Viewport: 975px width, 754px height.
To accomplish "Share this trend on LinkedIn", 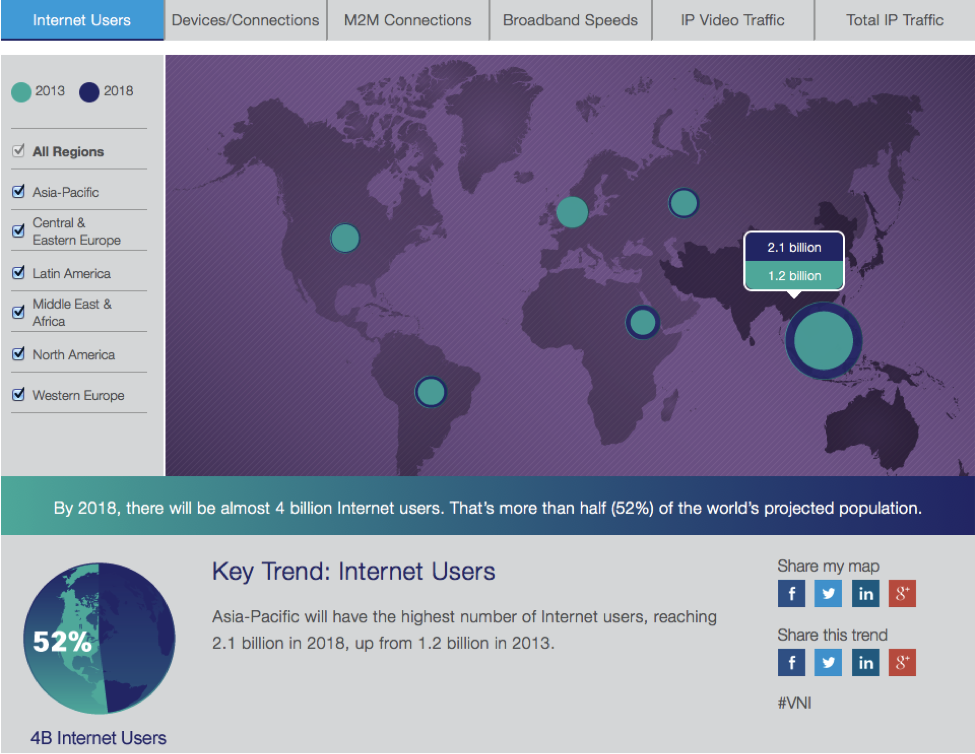I will pyautogui.click(x=865, y=662).
